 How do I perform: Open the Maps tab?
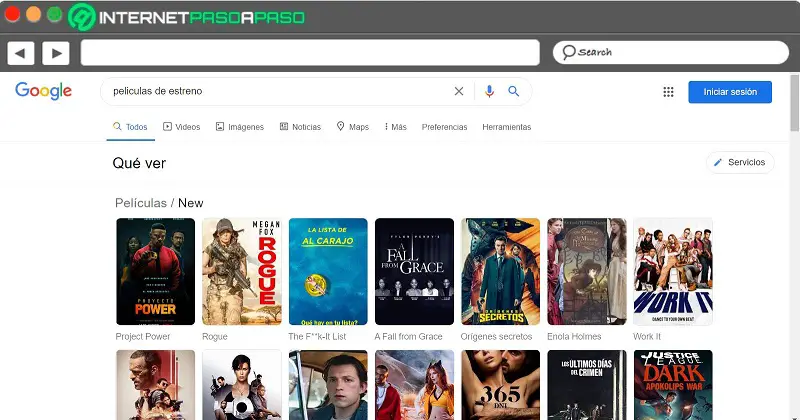click(353, 127)
